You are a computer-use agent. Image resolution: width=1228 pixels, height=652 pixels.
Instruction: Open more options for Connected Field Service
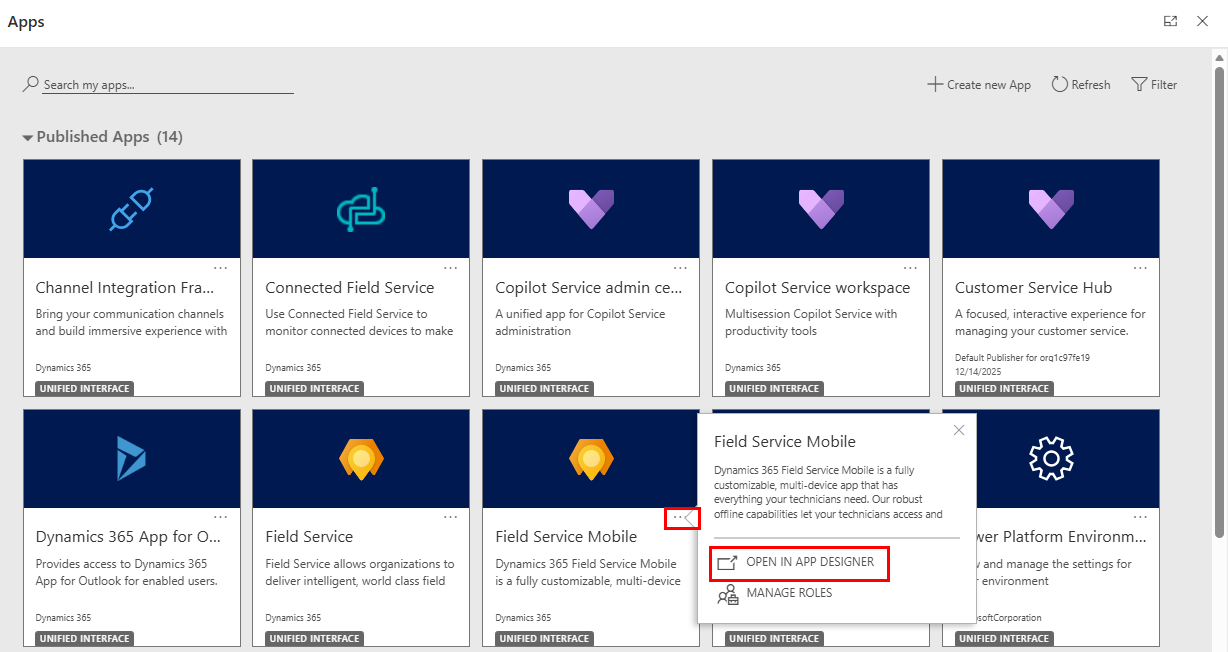click(x=451, y=268)
